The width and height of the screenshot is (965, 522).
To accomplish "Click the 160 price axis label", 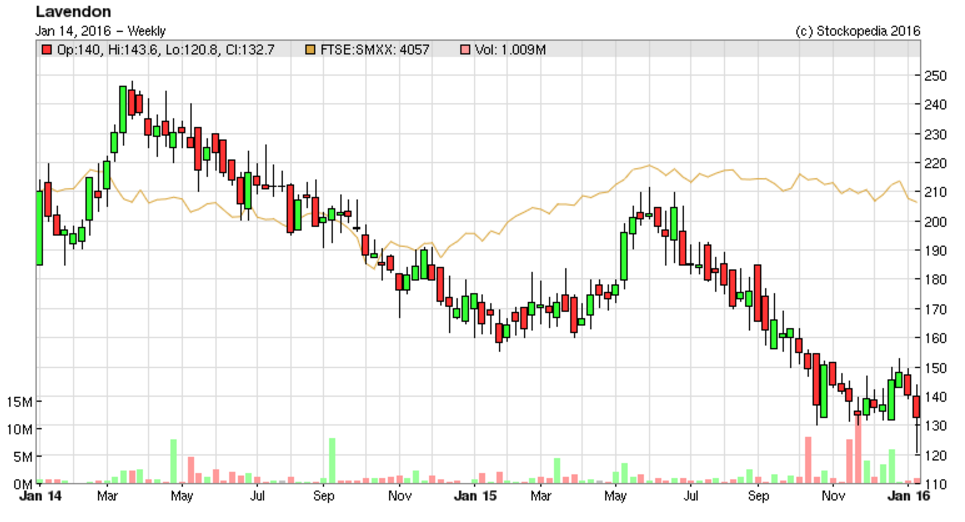I will pyautogui.click(x=935, y=339).
